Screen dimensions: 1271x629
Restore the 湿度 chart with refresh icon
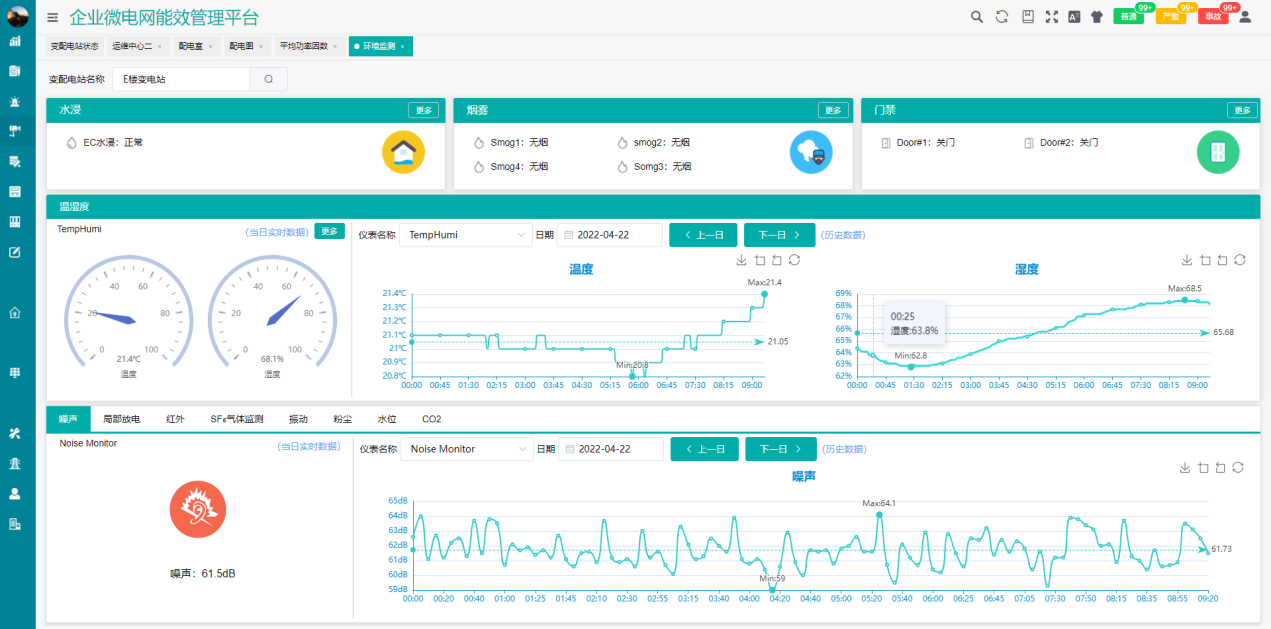pos(1240,260)
